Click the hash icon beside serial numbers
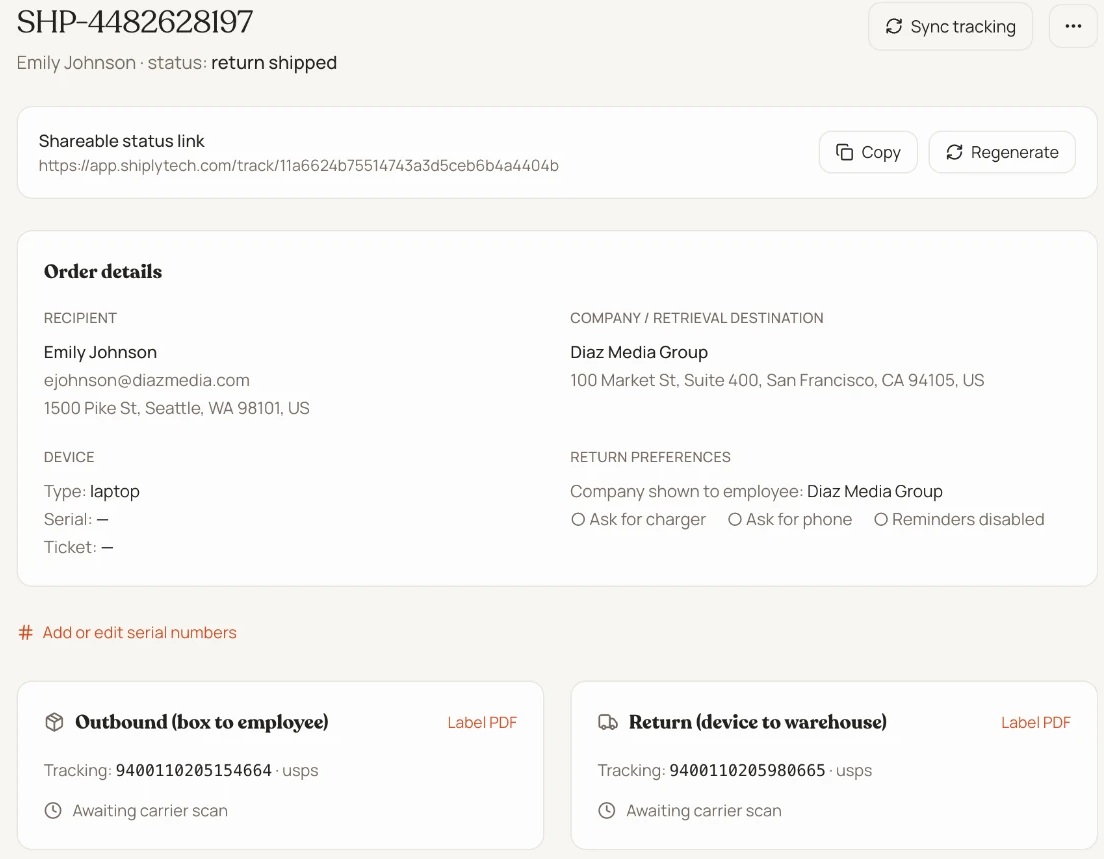Viewport: 1104px width, 859px height. (26, 632)
